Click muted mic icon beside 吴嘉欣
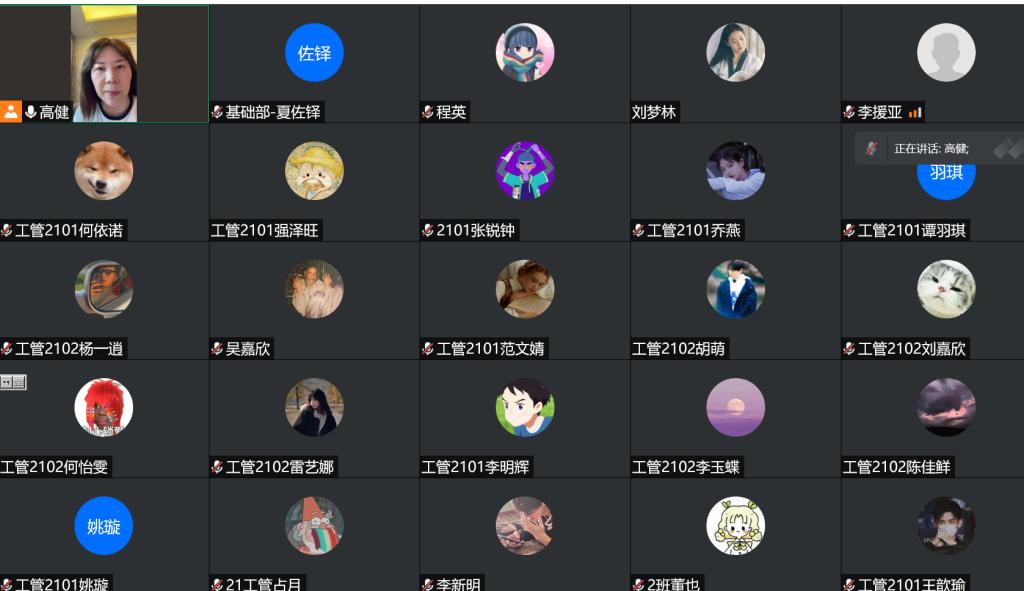Screen dimensions: 1024x591 coord(217,349)
